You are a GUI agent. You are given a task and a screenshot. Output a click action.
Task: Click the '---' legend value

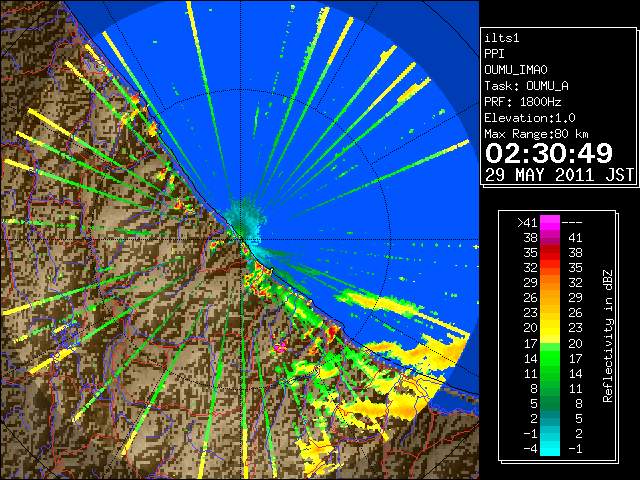coord(572,223)
